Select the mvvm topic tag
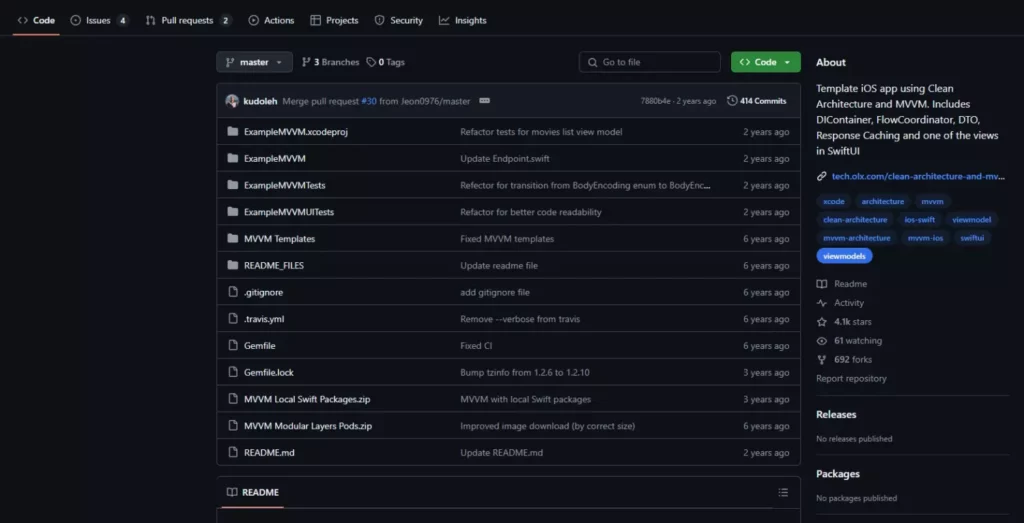 [x=932, y=202]
